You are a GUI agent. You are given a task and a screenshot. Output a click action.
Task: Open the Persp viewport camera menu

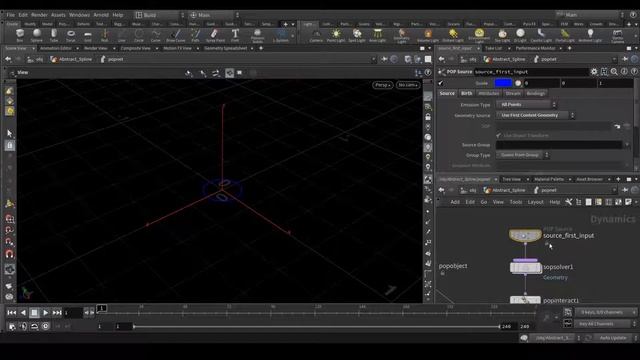pos(382,85)
